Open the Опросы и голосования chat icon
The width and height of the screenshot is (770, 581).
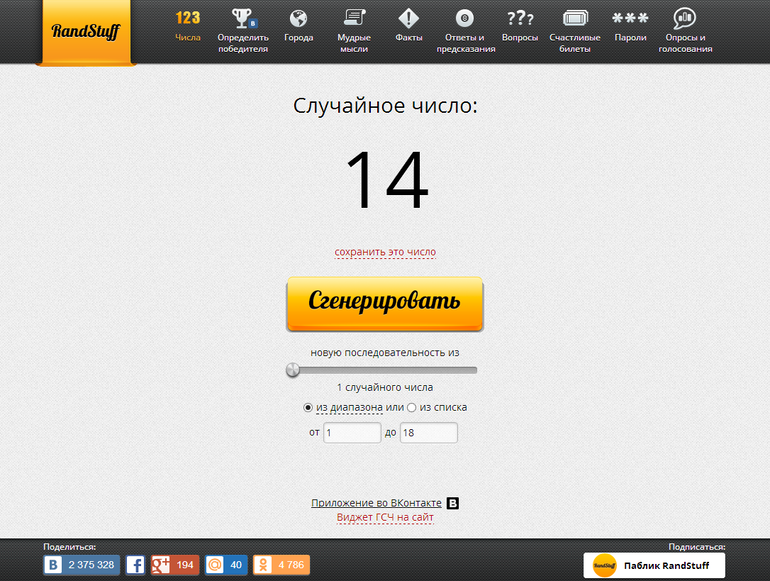685,18
